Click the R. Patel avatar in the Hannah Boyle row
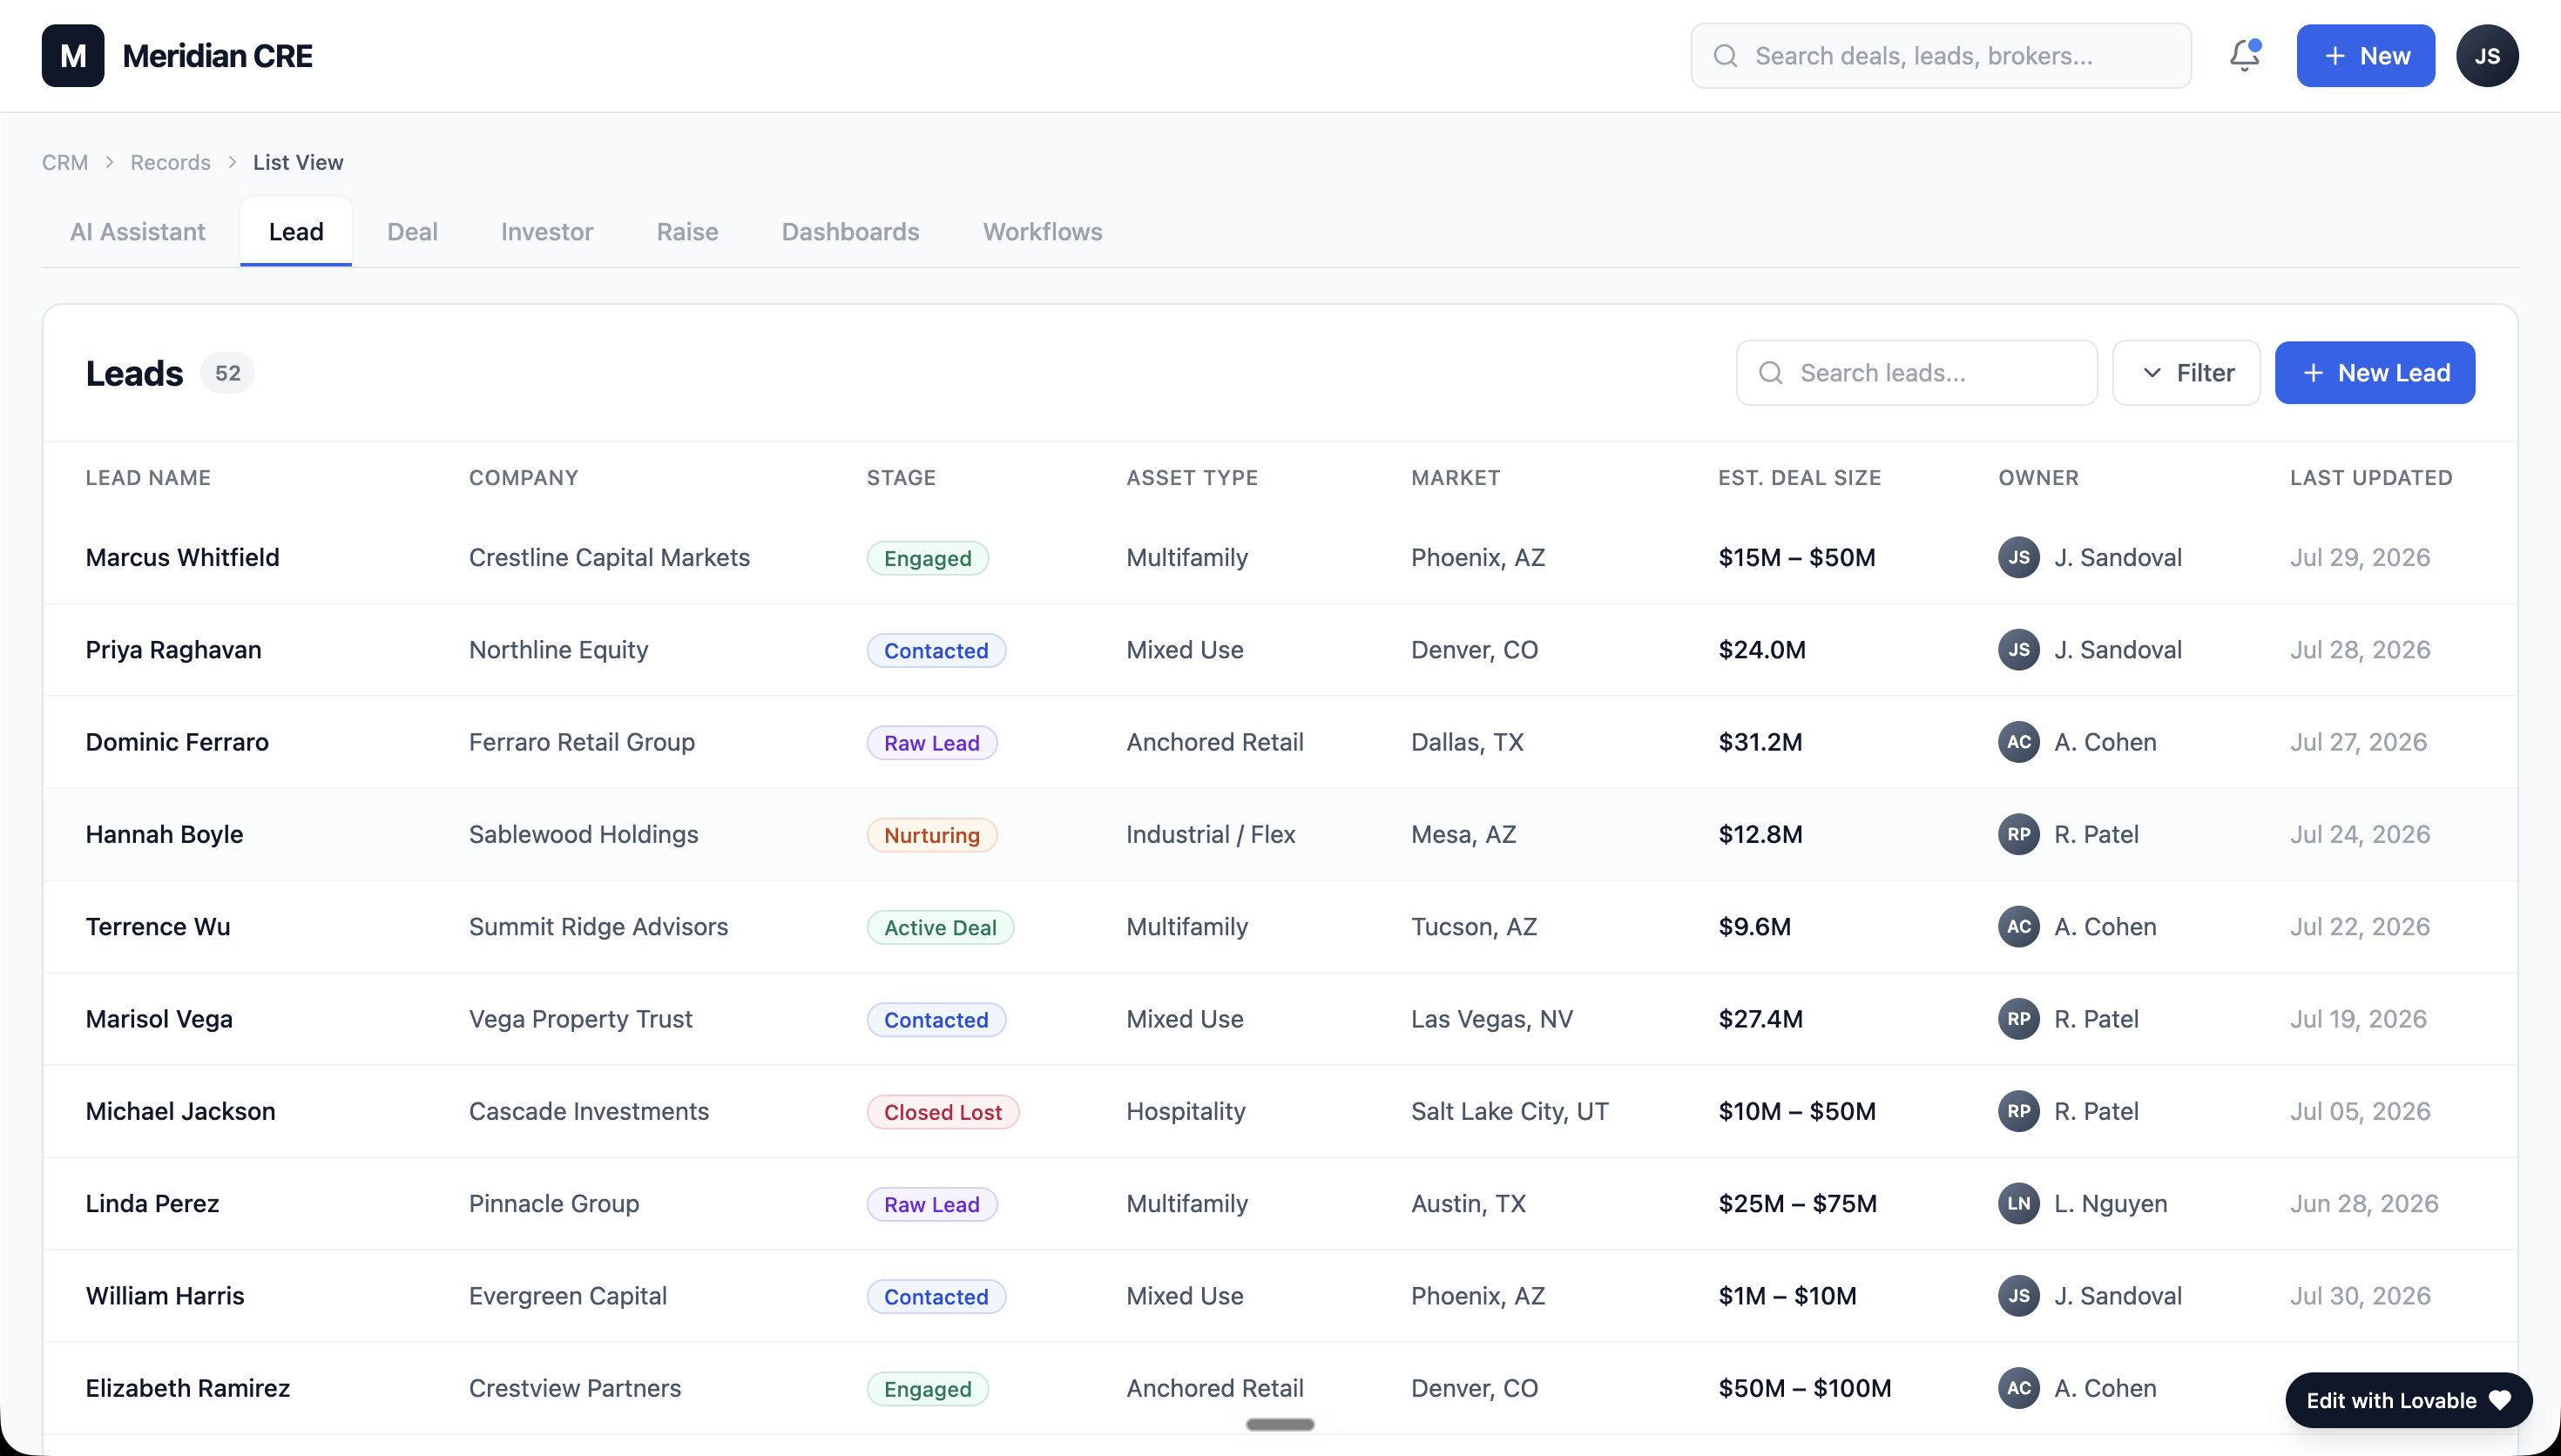This screenshot has height=1456, width=2561. [x=2018, y=834]
